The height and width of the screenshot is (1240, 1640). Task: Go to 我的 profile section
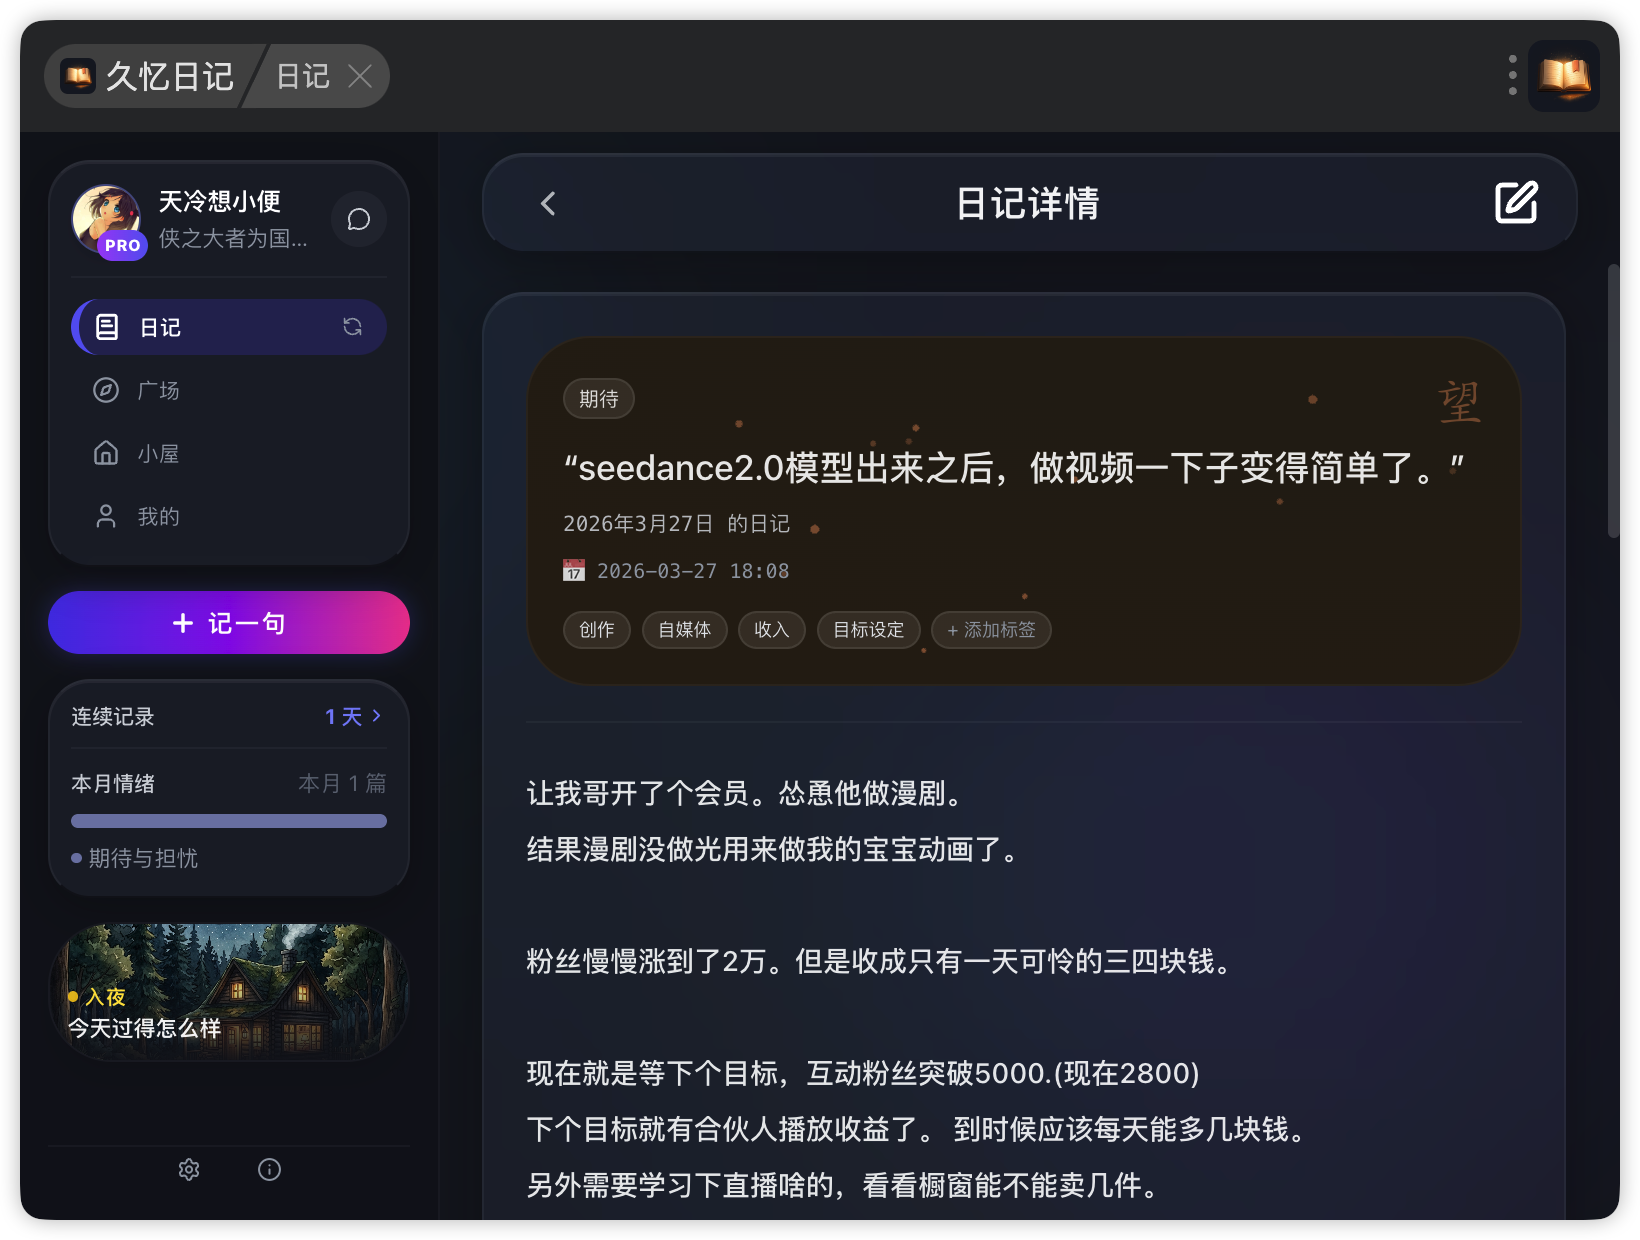(x=229, y=516)
